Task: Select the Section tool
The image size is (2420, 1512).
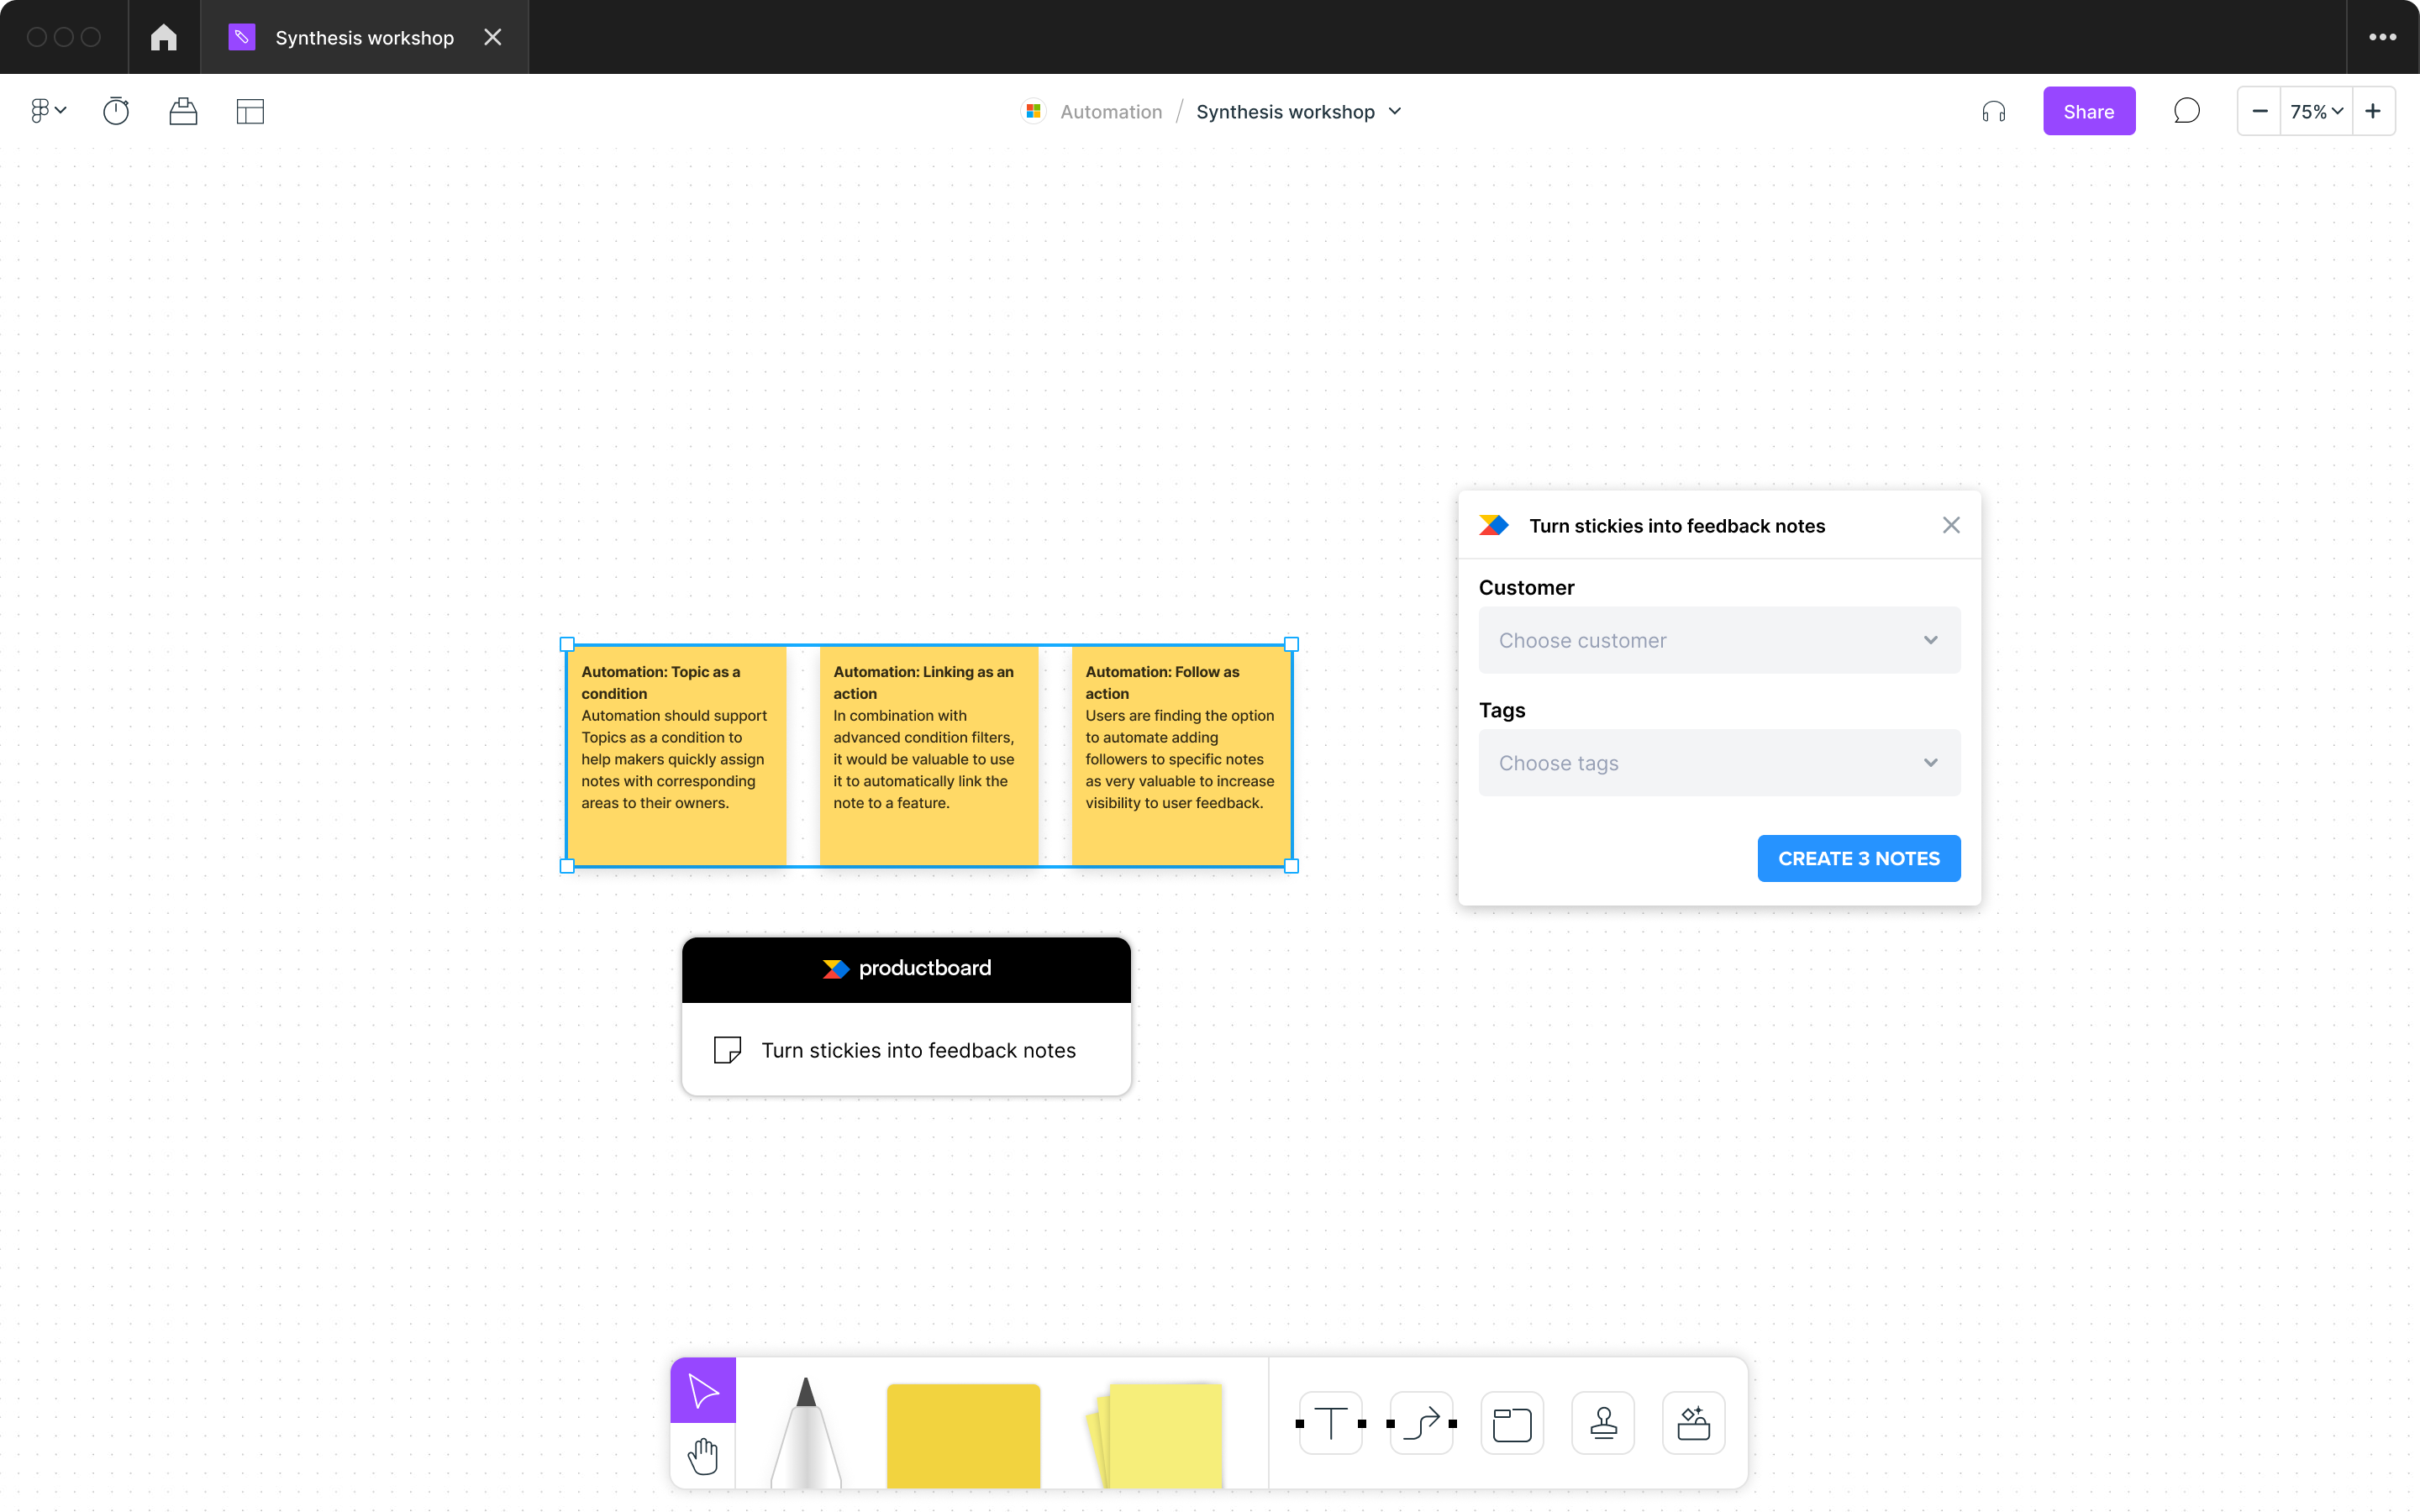Action: (x=1511, y=1422)
